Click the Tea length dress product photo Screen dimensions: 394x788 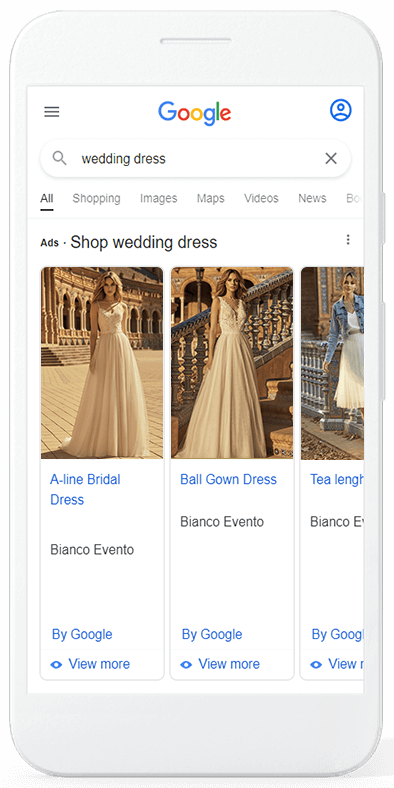point(332,363)
